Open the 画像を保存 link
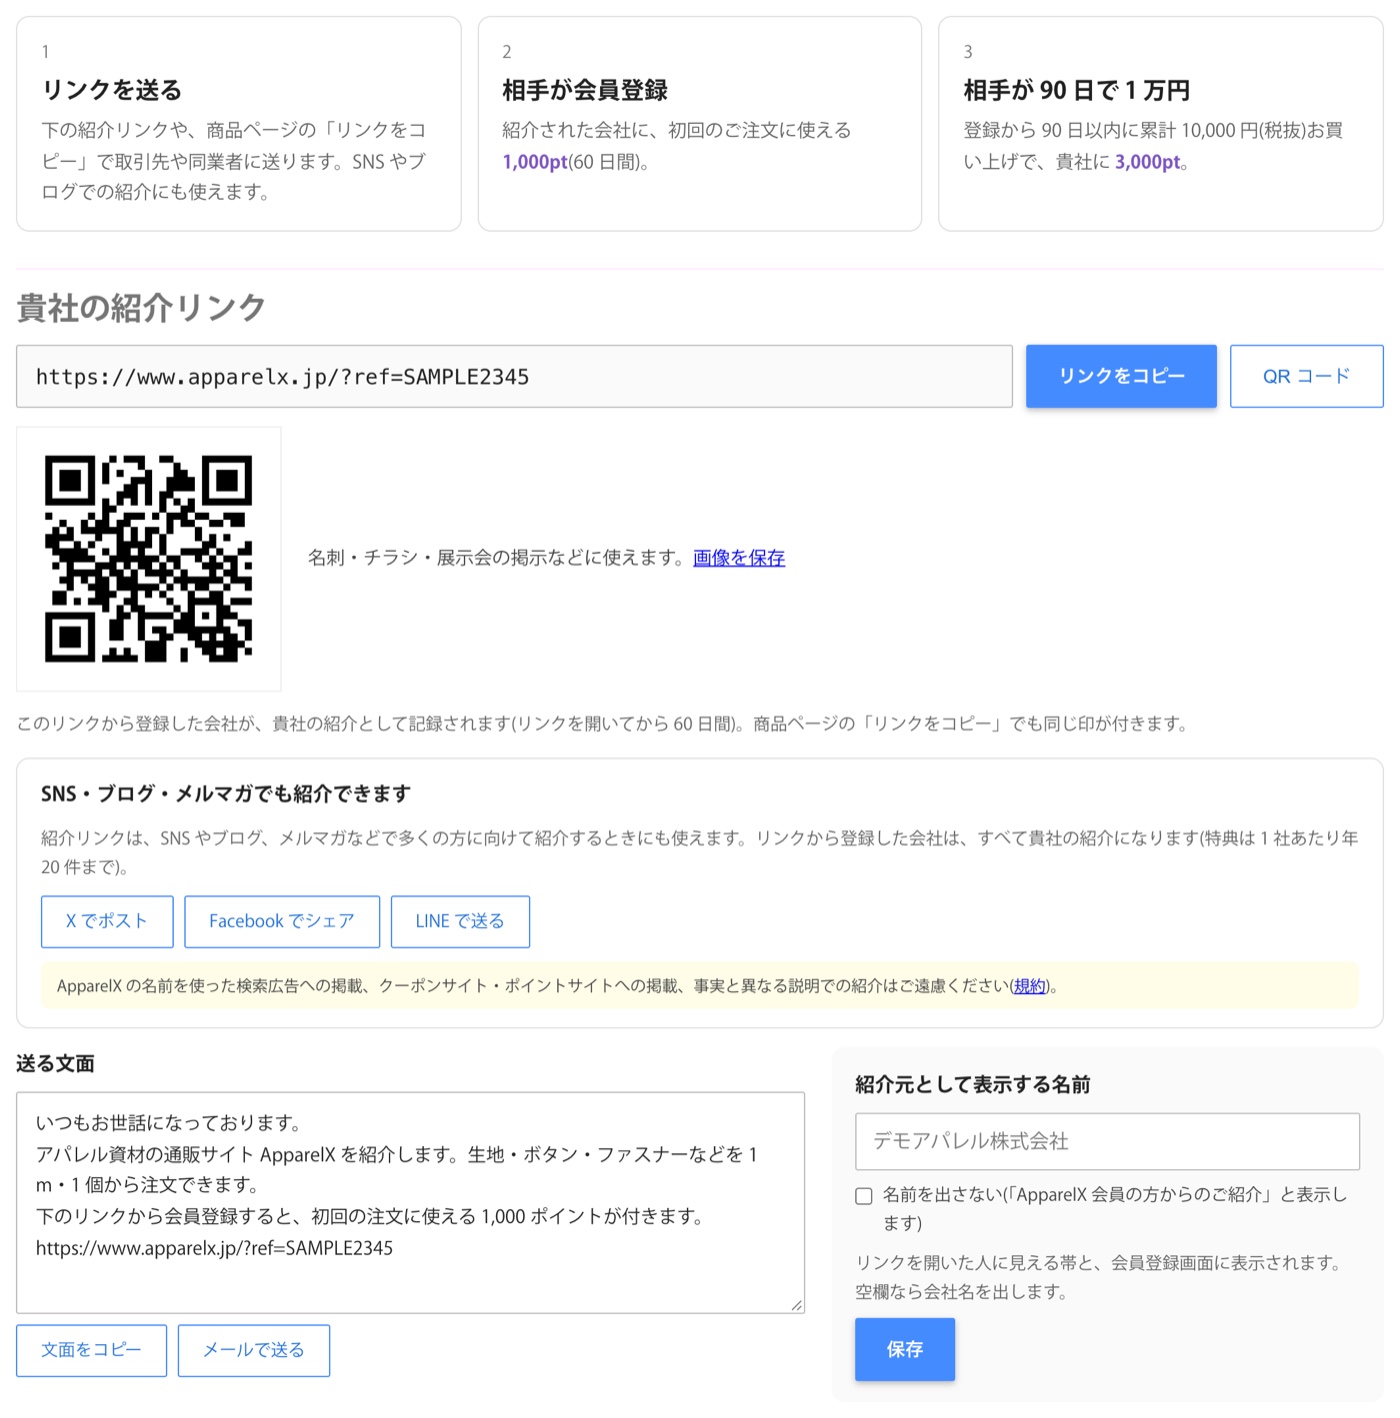The width and height of the screenshot is (1400, 1418). tap(739, 558)
